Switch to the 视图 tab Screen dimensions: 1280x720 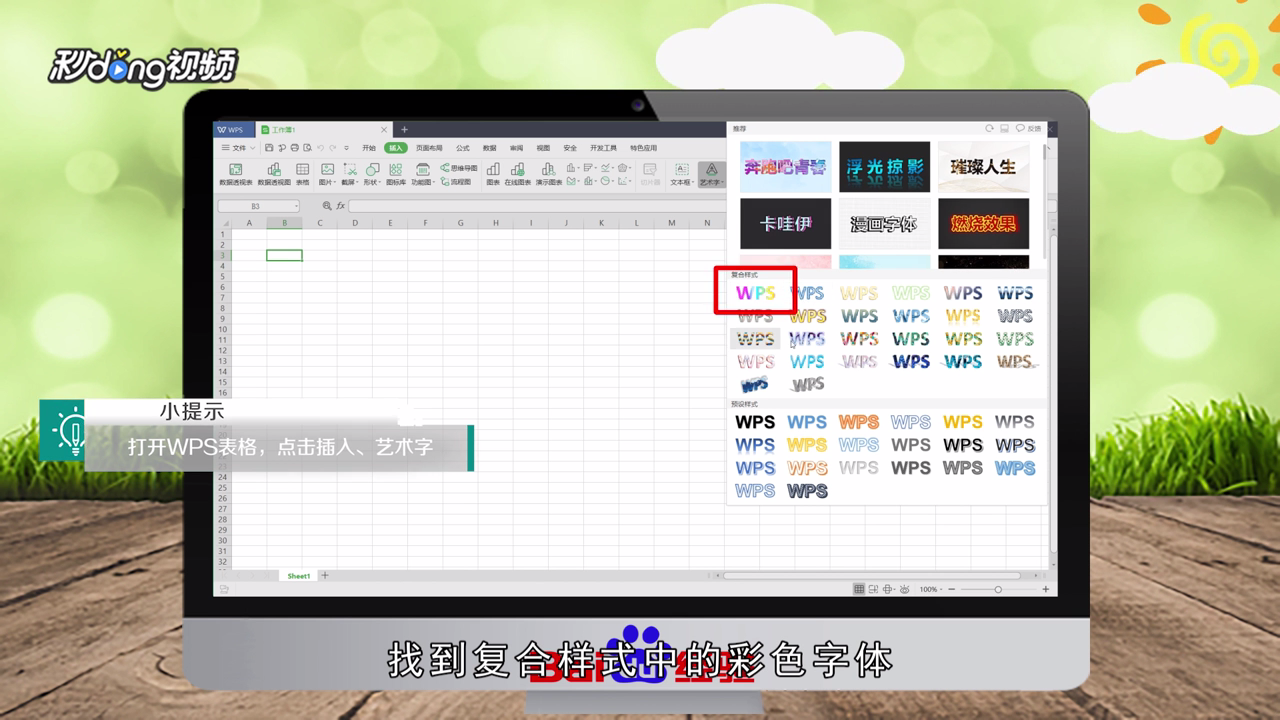click(543, 148)
